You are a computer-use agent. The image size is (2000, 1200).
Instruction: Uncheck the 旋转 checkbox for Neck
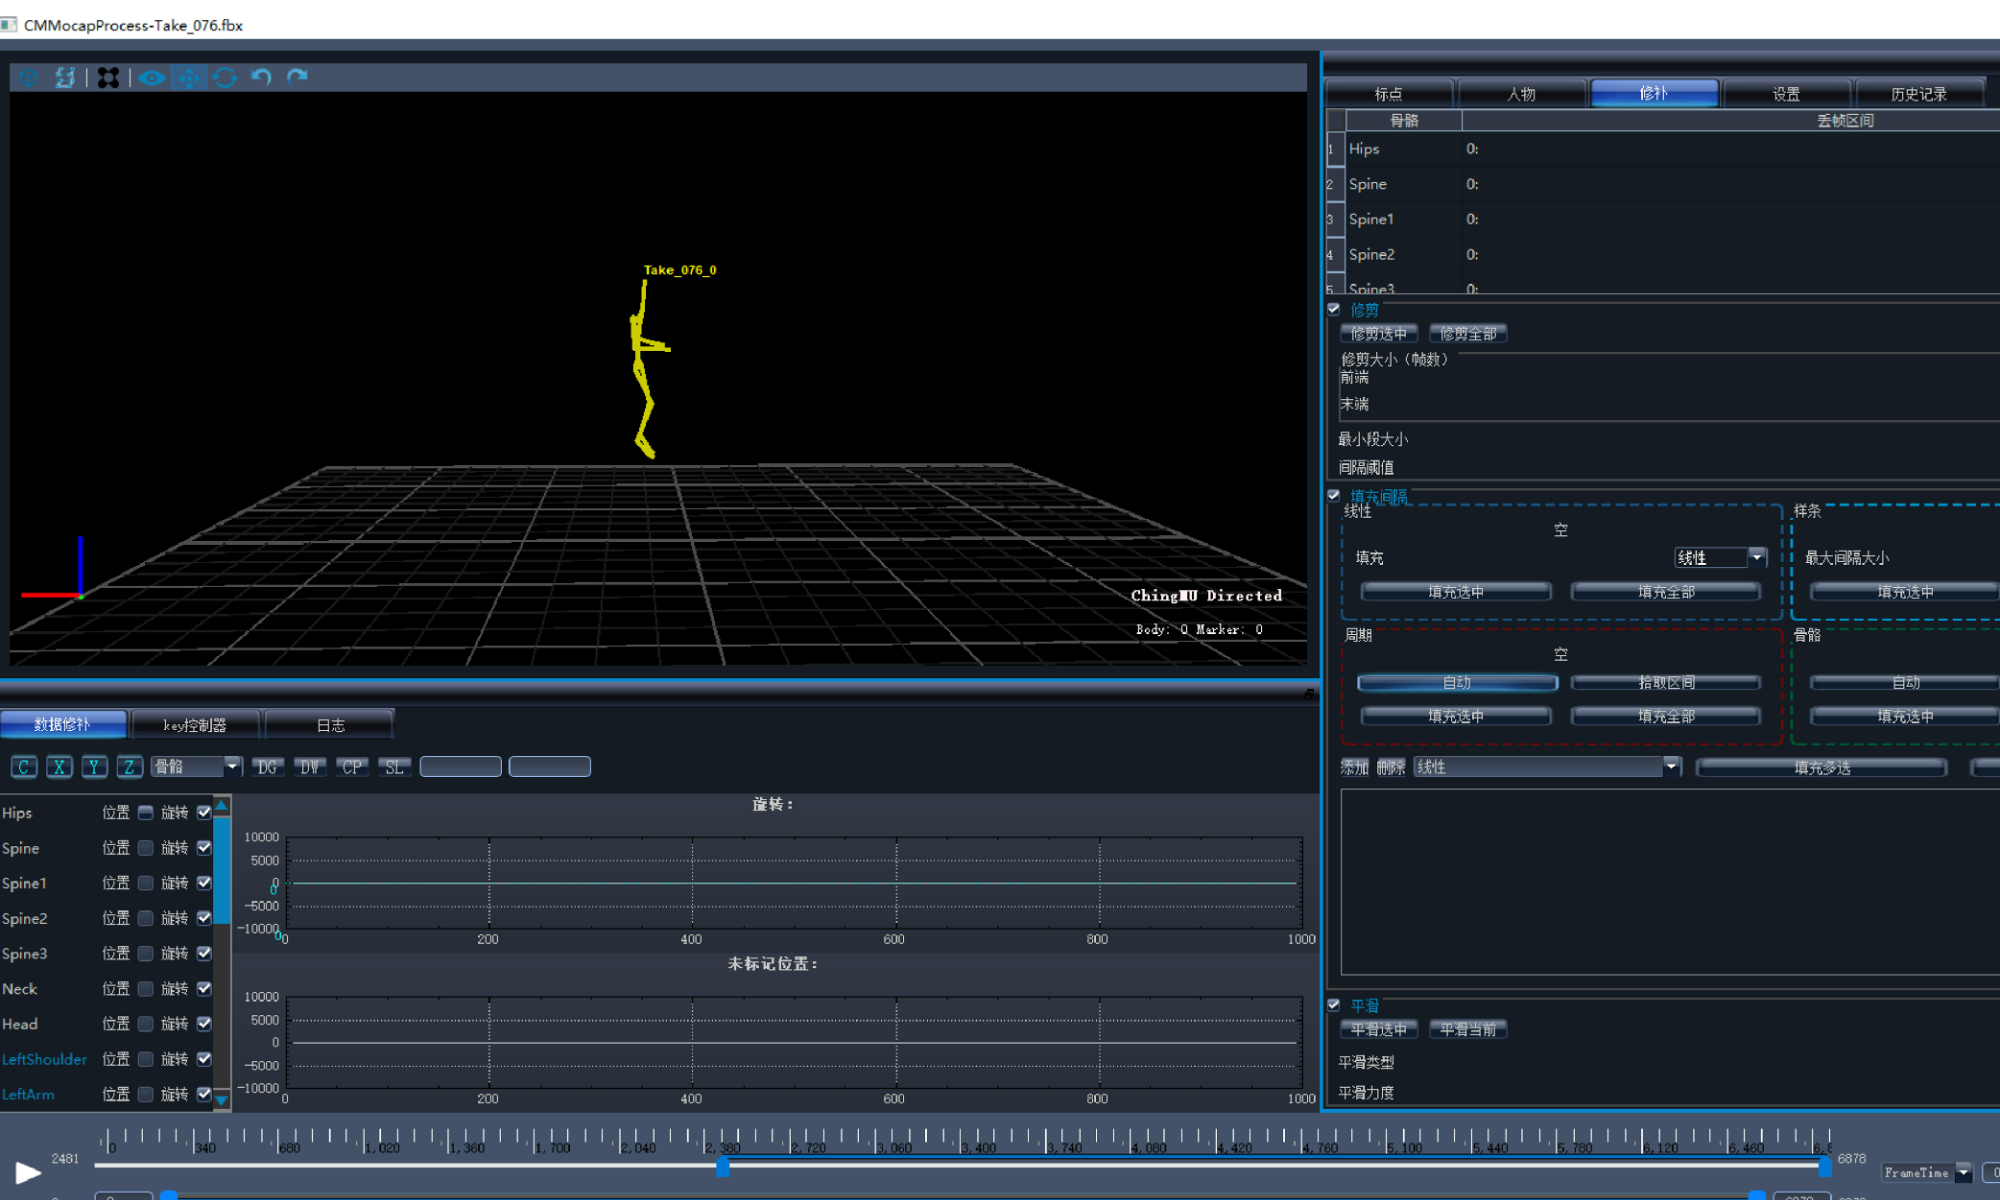pos(204,988)
